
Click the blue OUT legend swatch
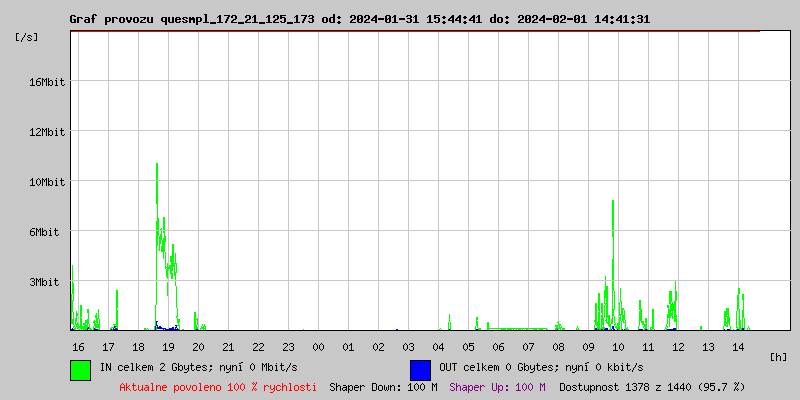[420, 370]
